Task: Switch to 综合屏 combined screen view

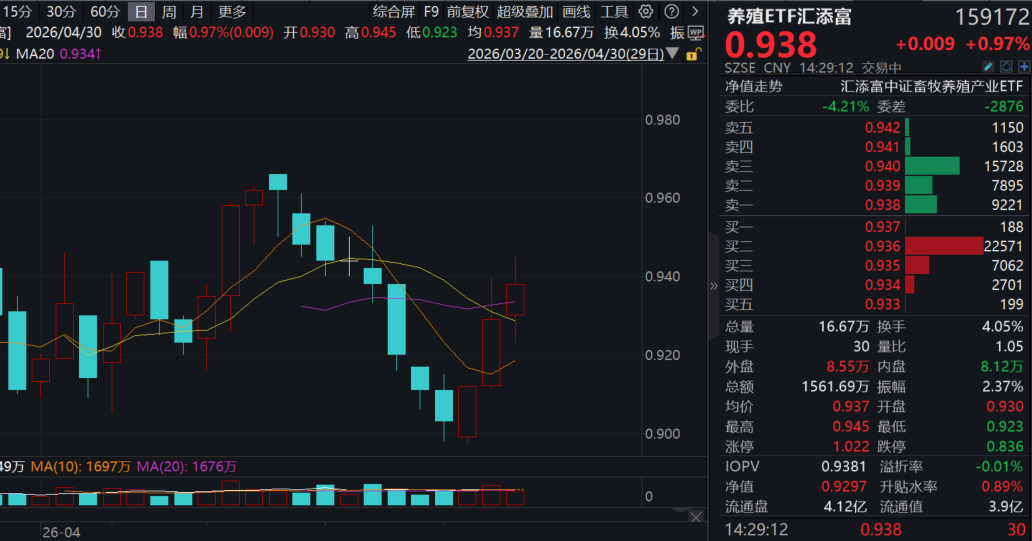Action: (x=394, y=12)
